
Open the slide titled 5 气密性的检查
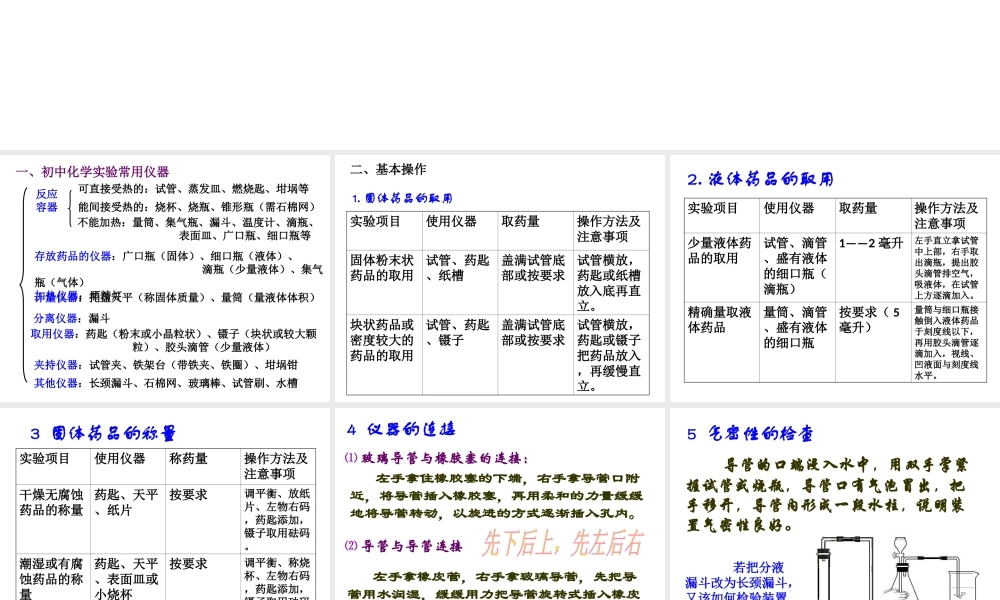[835, 504]
